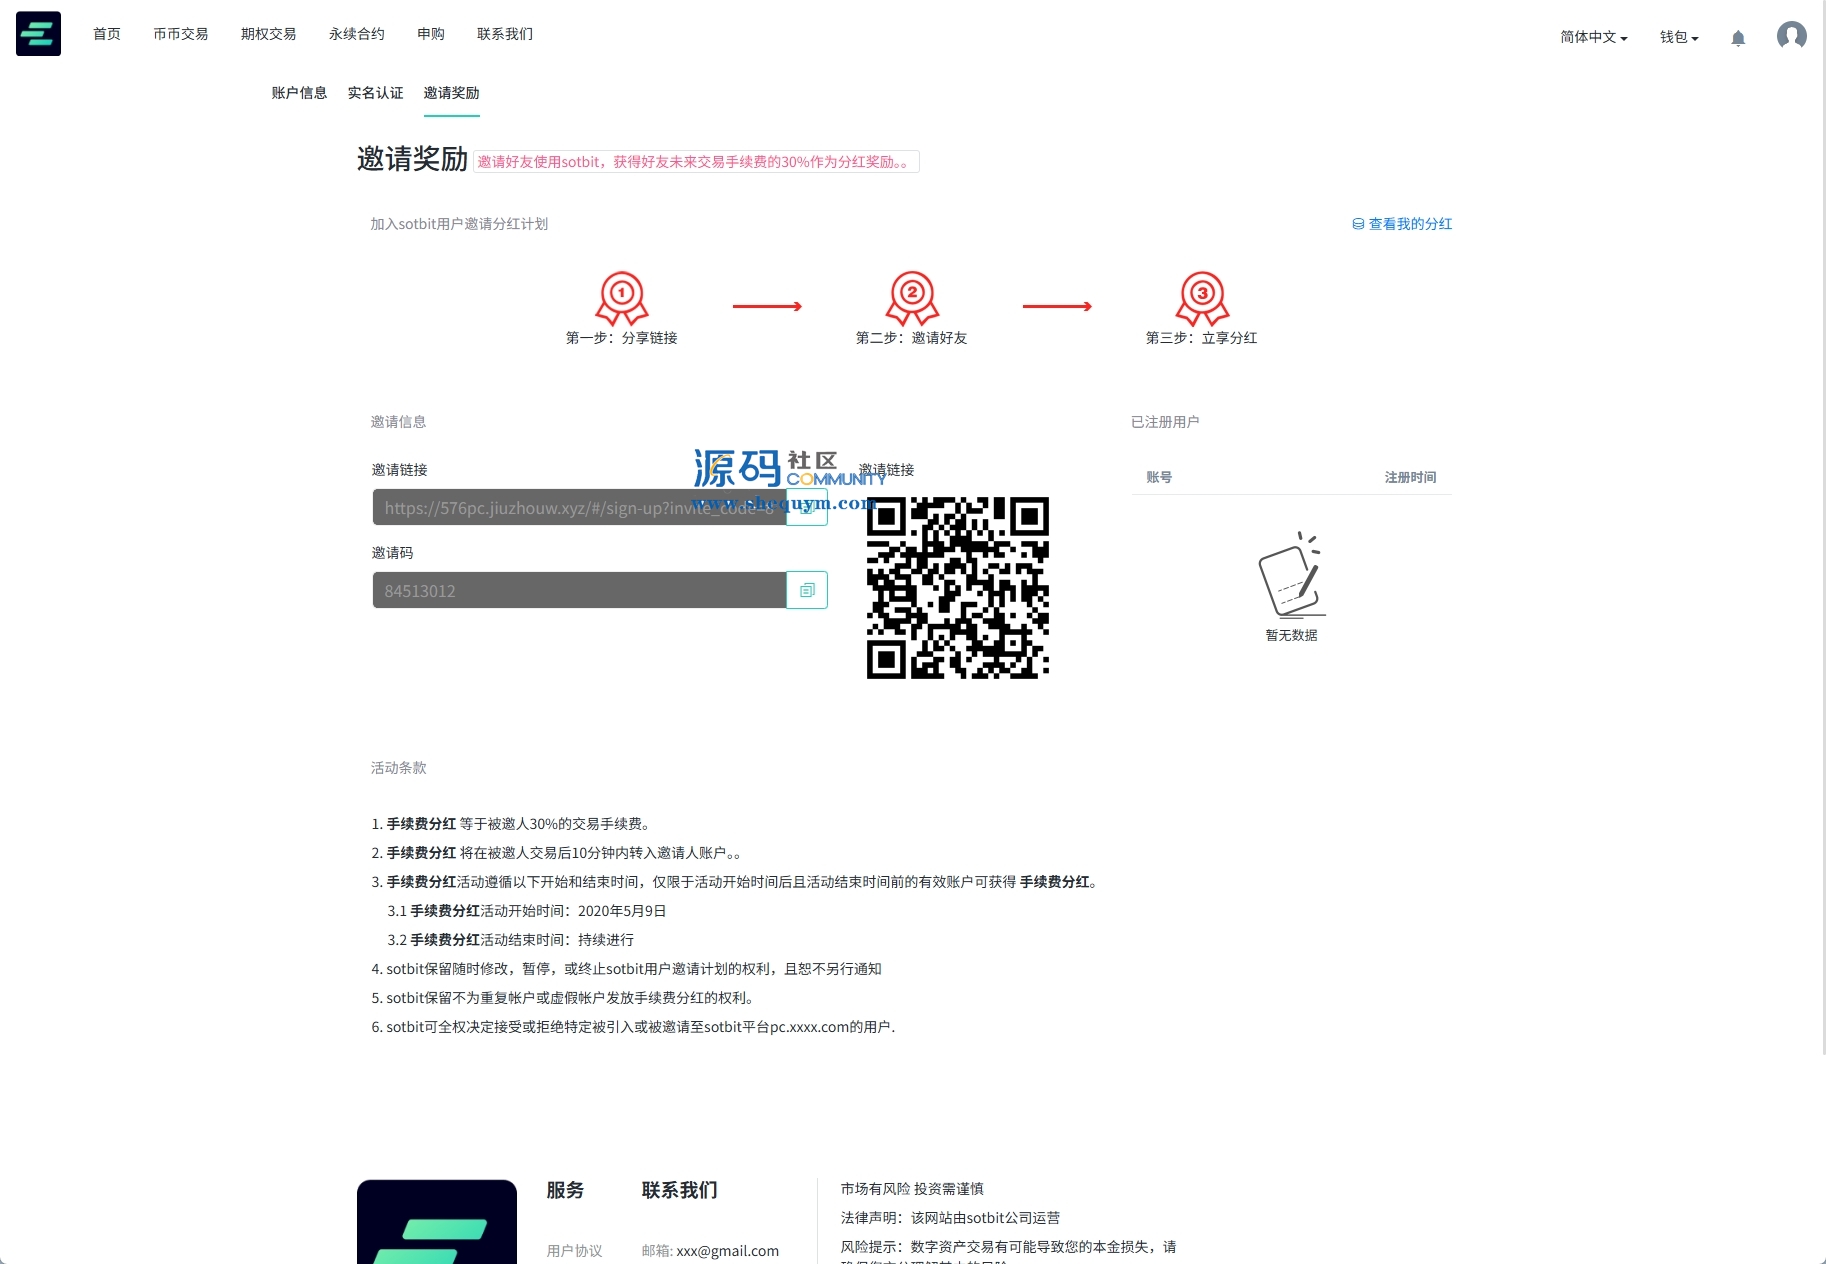The width and height of the screenshot is (1826, 1264).
Task: Click the sotbit logo in the header
Action: 38,34
